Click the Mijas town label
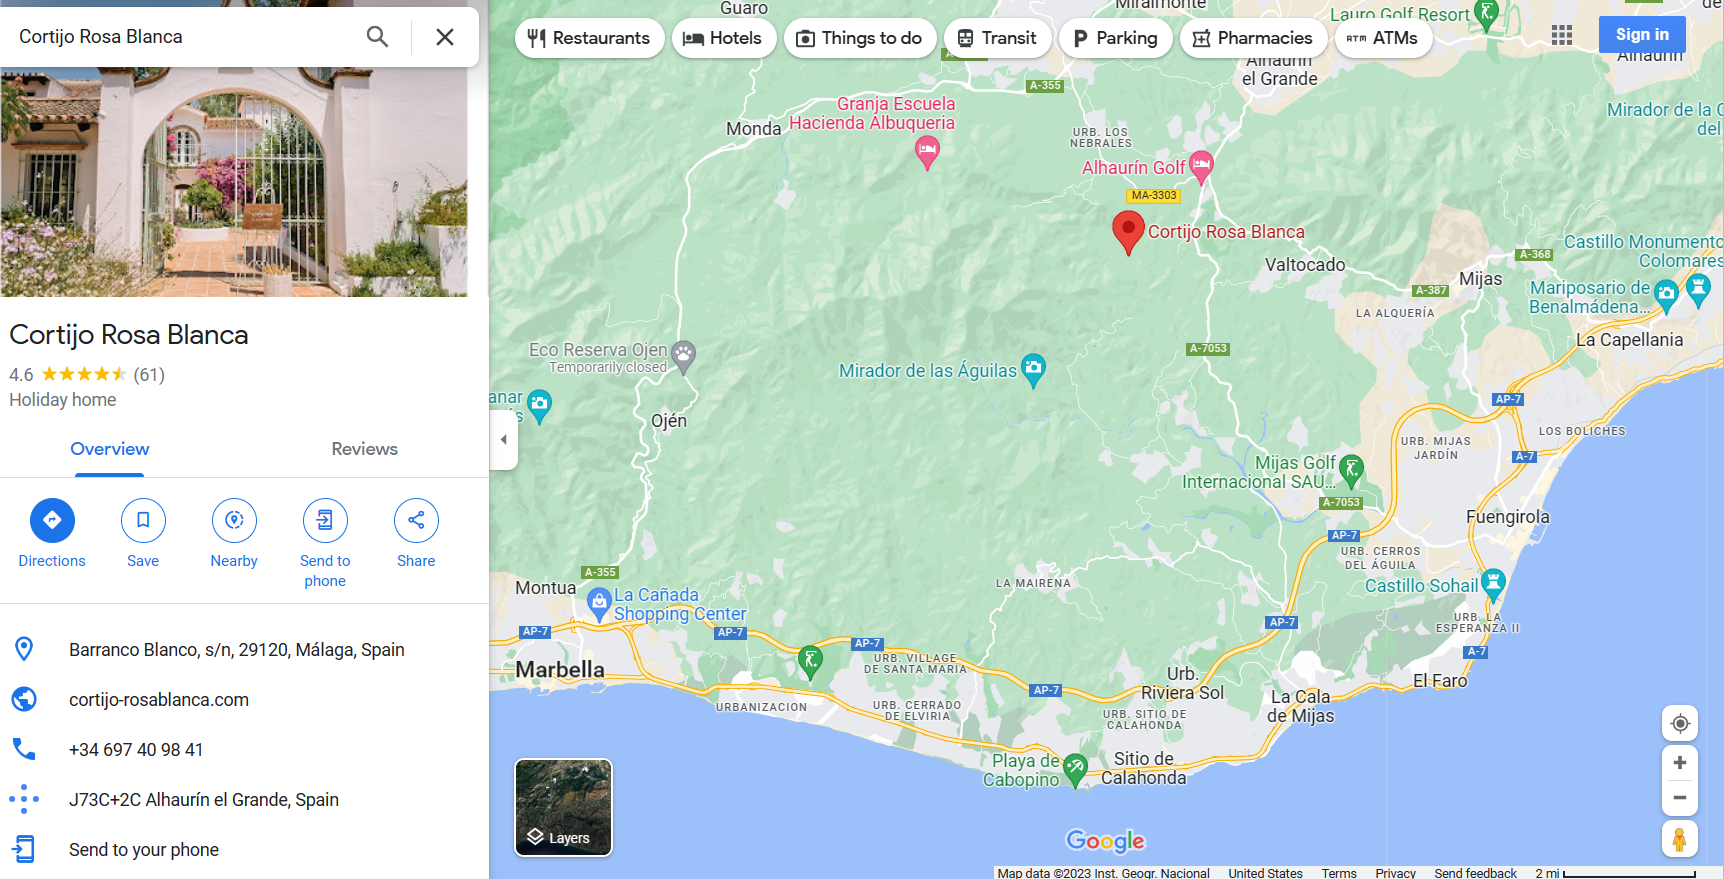Screen dimensions: 1724x879 click(x=1480, y=279)
